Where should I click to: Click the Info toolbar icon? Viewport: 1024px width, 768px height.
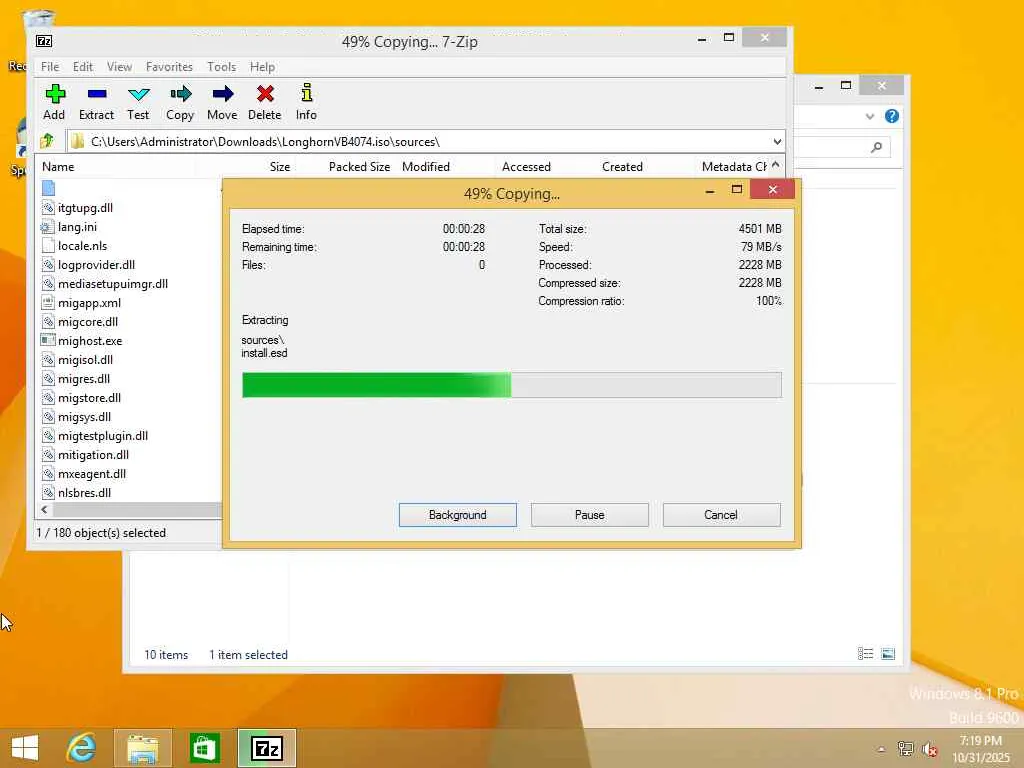click(306, 93)
